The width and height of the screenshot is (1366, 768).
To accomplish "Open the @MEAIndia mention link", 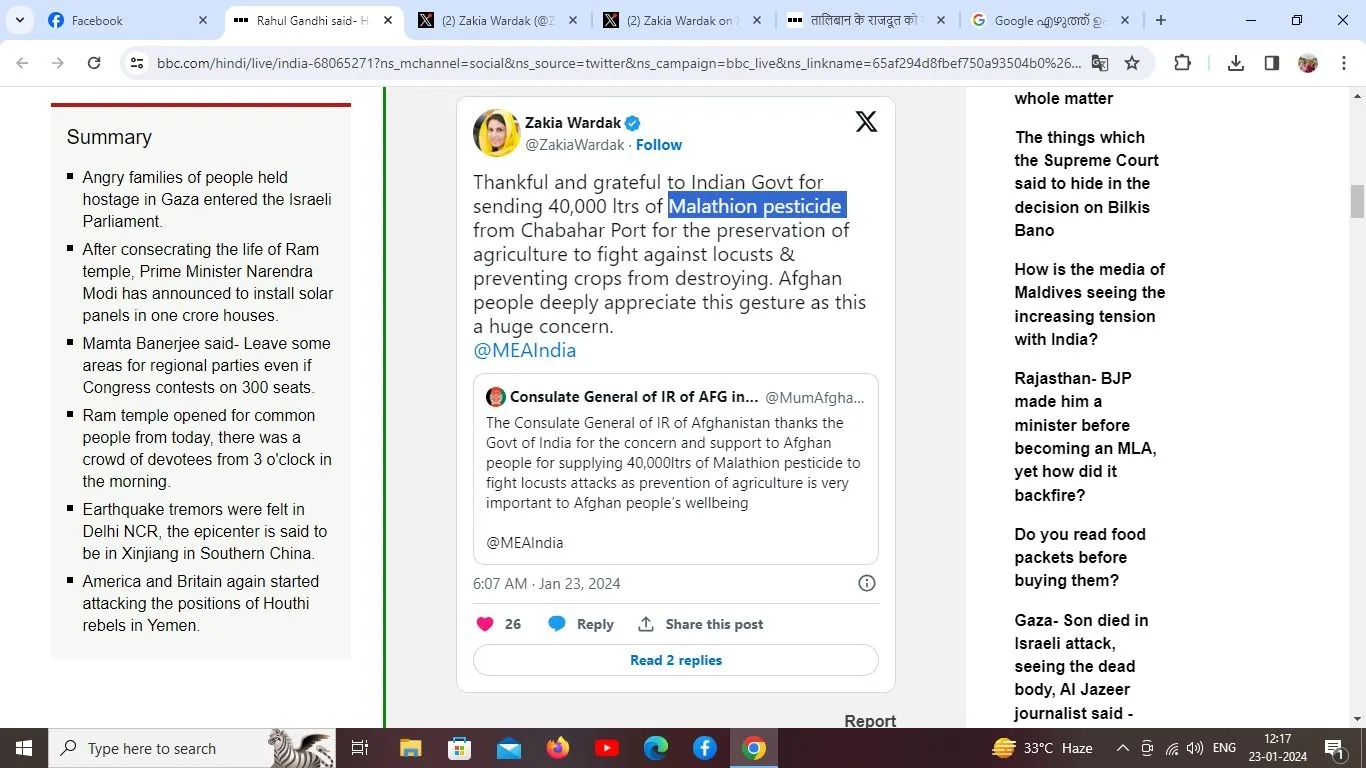I will click(x=525, y=350).
